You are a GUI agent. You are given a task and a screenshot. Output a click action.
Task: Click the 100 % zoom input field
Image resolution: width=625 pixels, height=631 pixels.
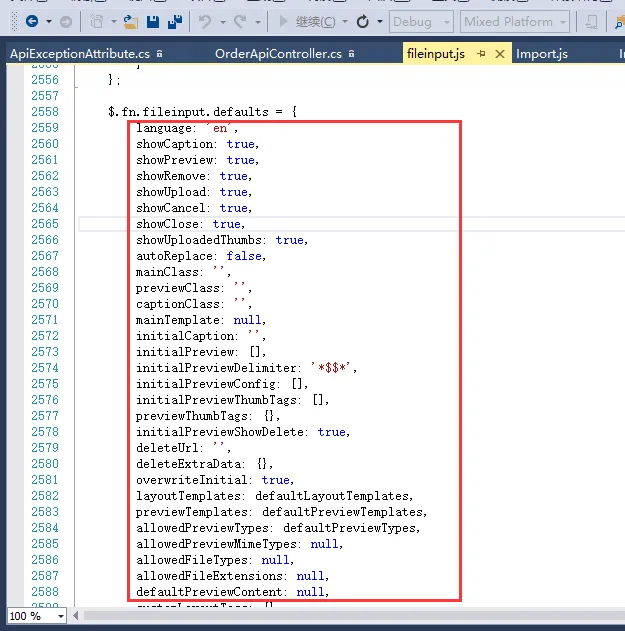pos(30,616)
